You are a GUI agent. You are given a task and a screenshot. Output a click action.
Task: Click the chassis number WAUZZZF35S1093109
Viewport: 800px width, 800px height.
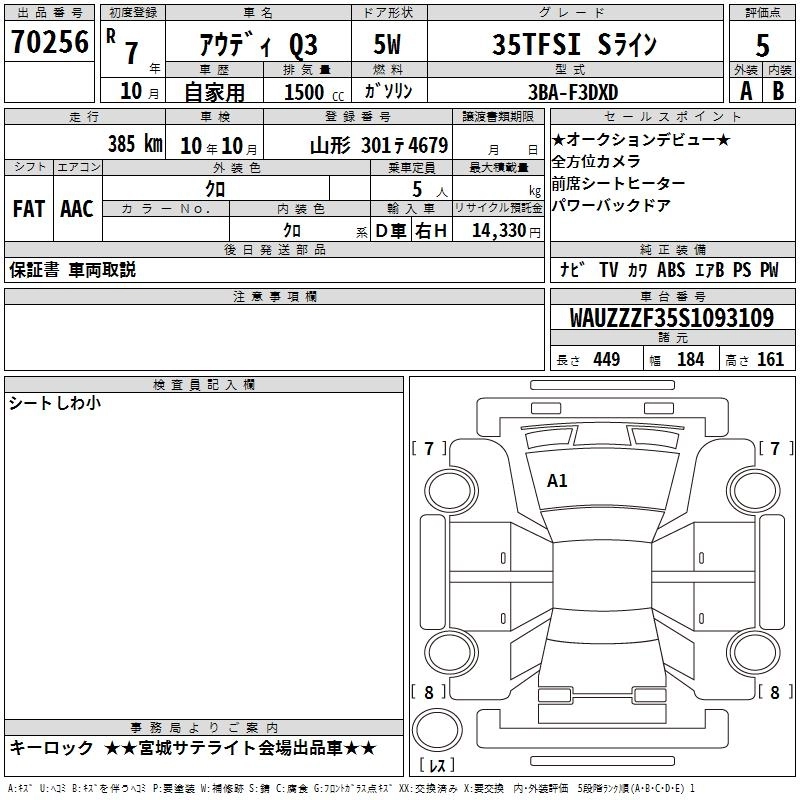tap(672, 318)
